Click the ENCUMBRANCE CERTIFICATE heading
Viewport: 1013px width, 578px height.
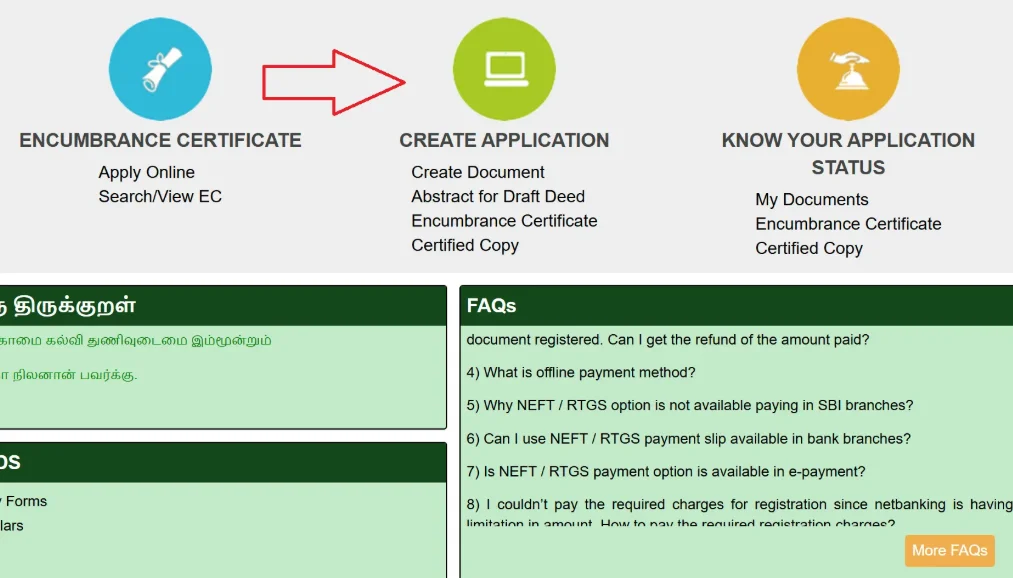pos(160,140)
